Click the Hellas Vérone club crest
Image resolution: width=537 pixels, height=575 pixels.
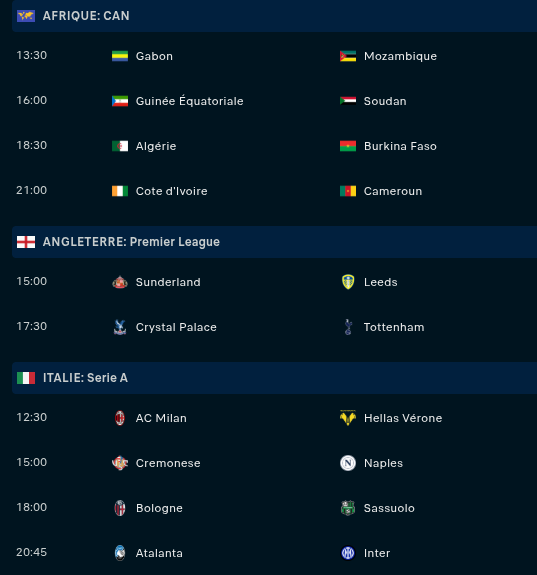click(348, 418)
